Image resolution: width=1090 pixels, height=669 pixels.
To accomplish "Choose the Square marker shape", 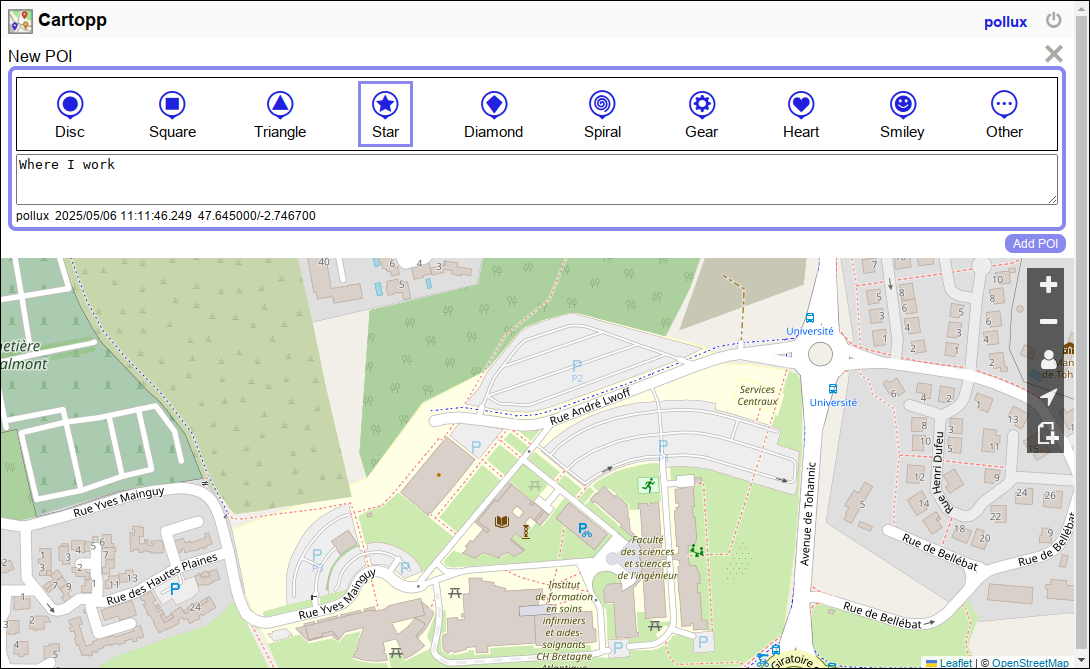I will [x=172, y=114].
